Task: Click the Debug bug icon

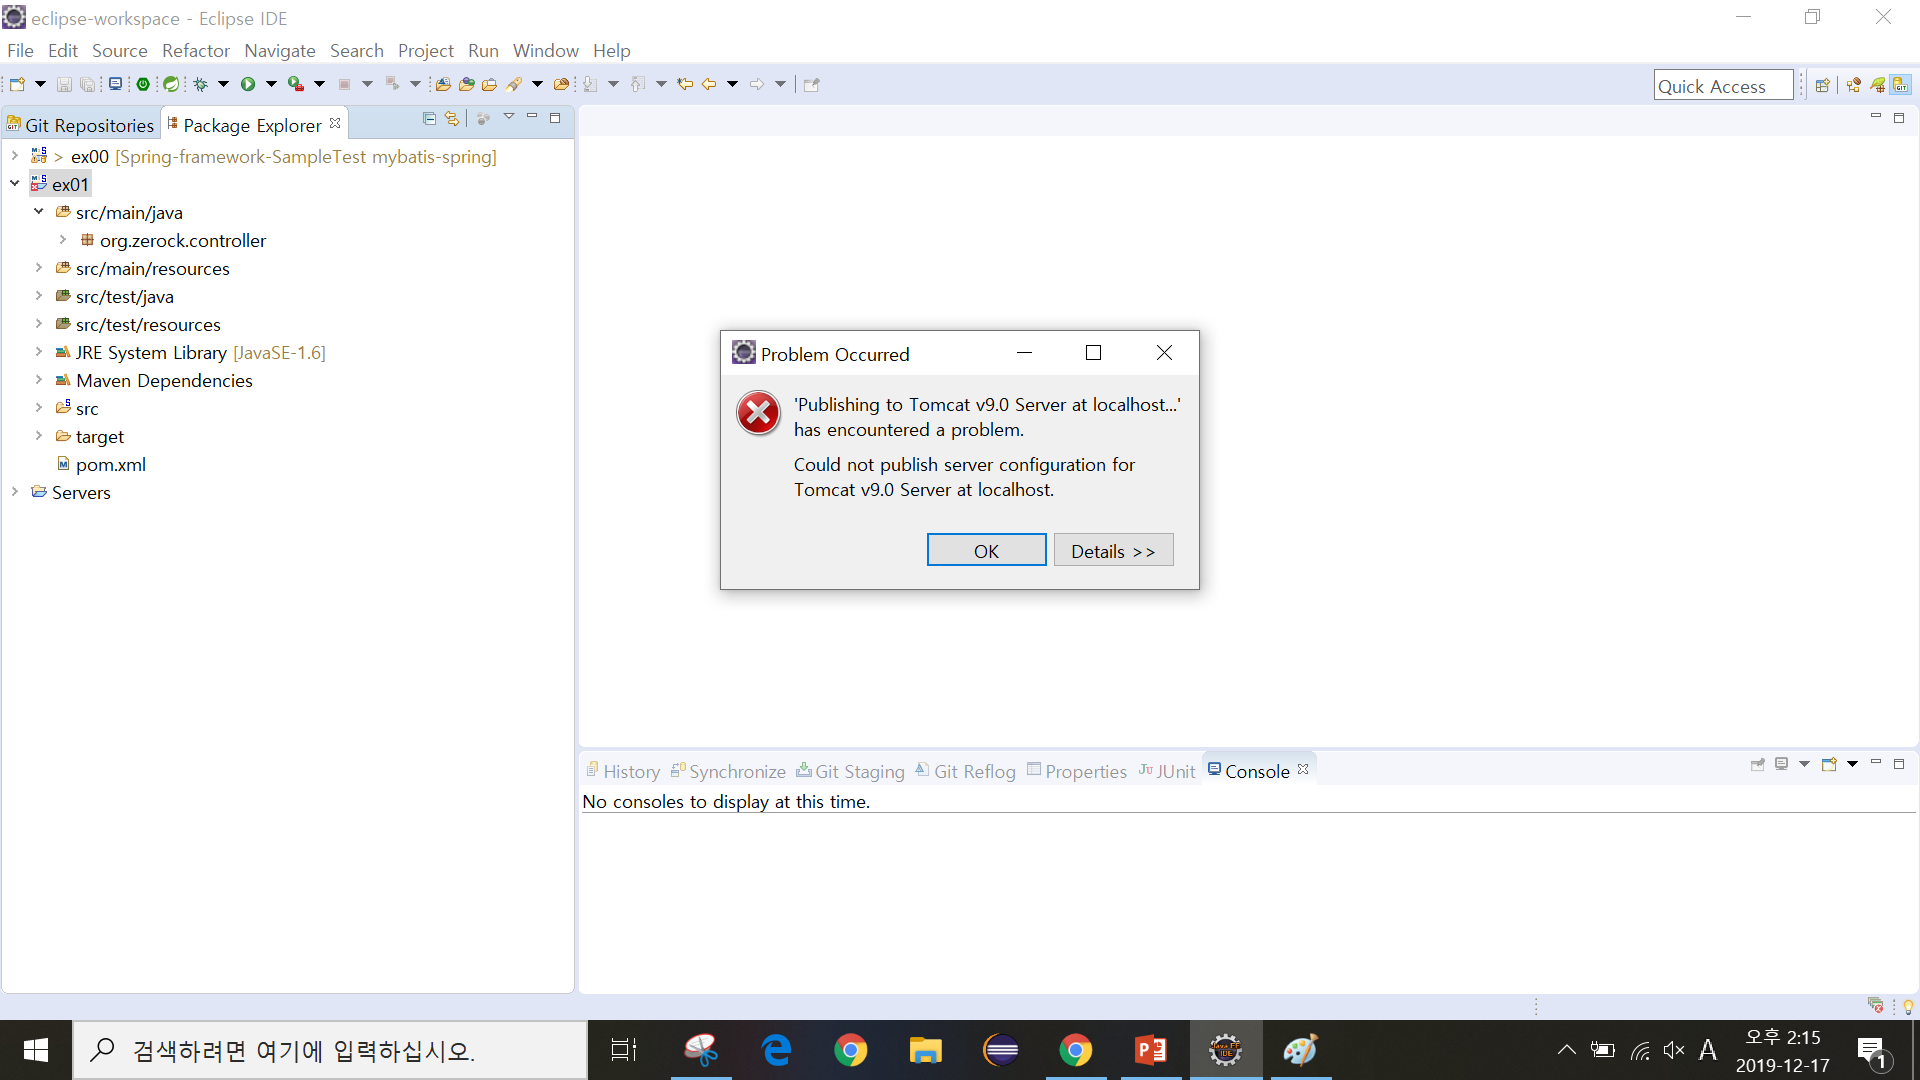Action: pyautogui.click(x=200, y=84)
